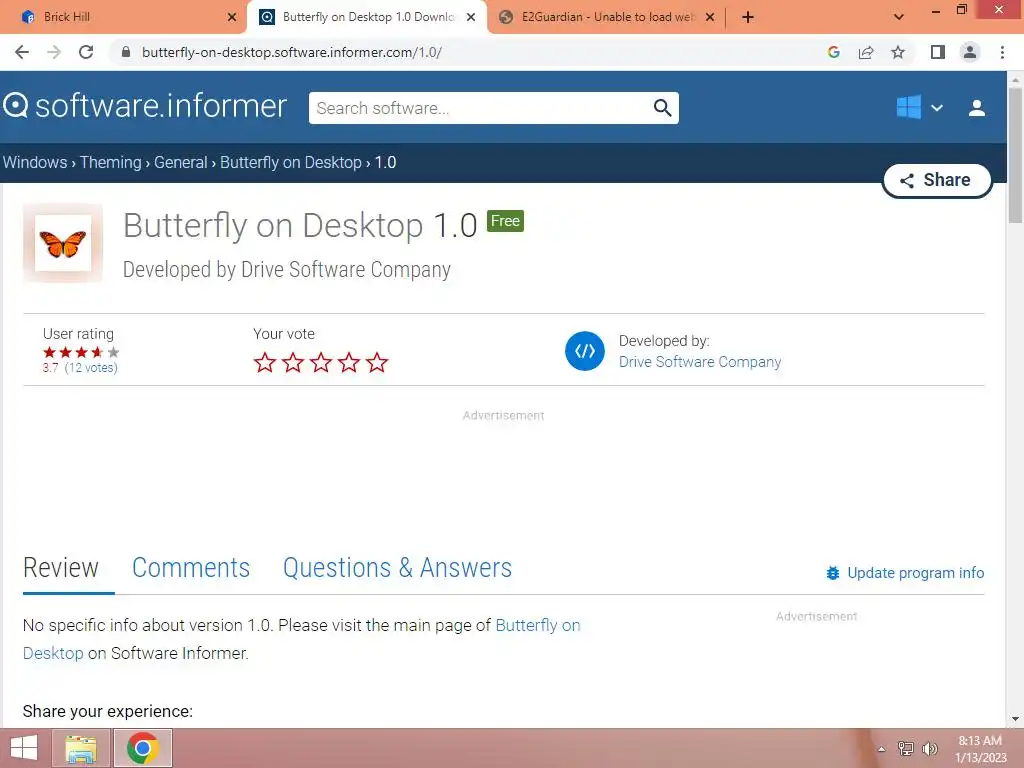
Task: Click General breadcrumb link
Action: (x=180, y=162)
